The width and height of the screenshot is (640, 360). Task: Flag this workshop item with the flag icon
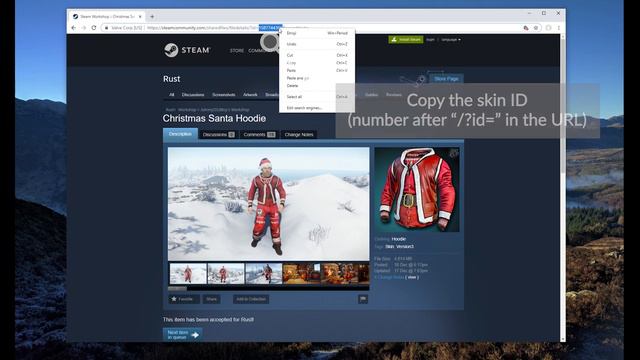(363, 299)
